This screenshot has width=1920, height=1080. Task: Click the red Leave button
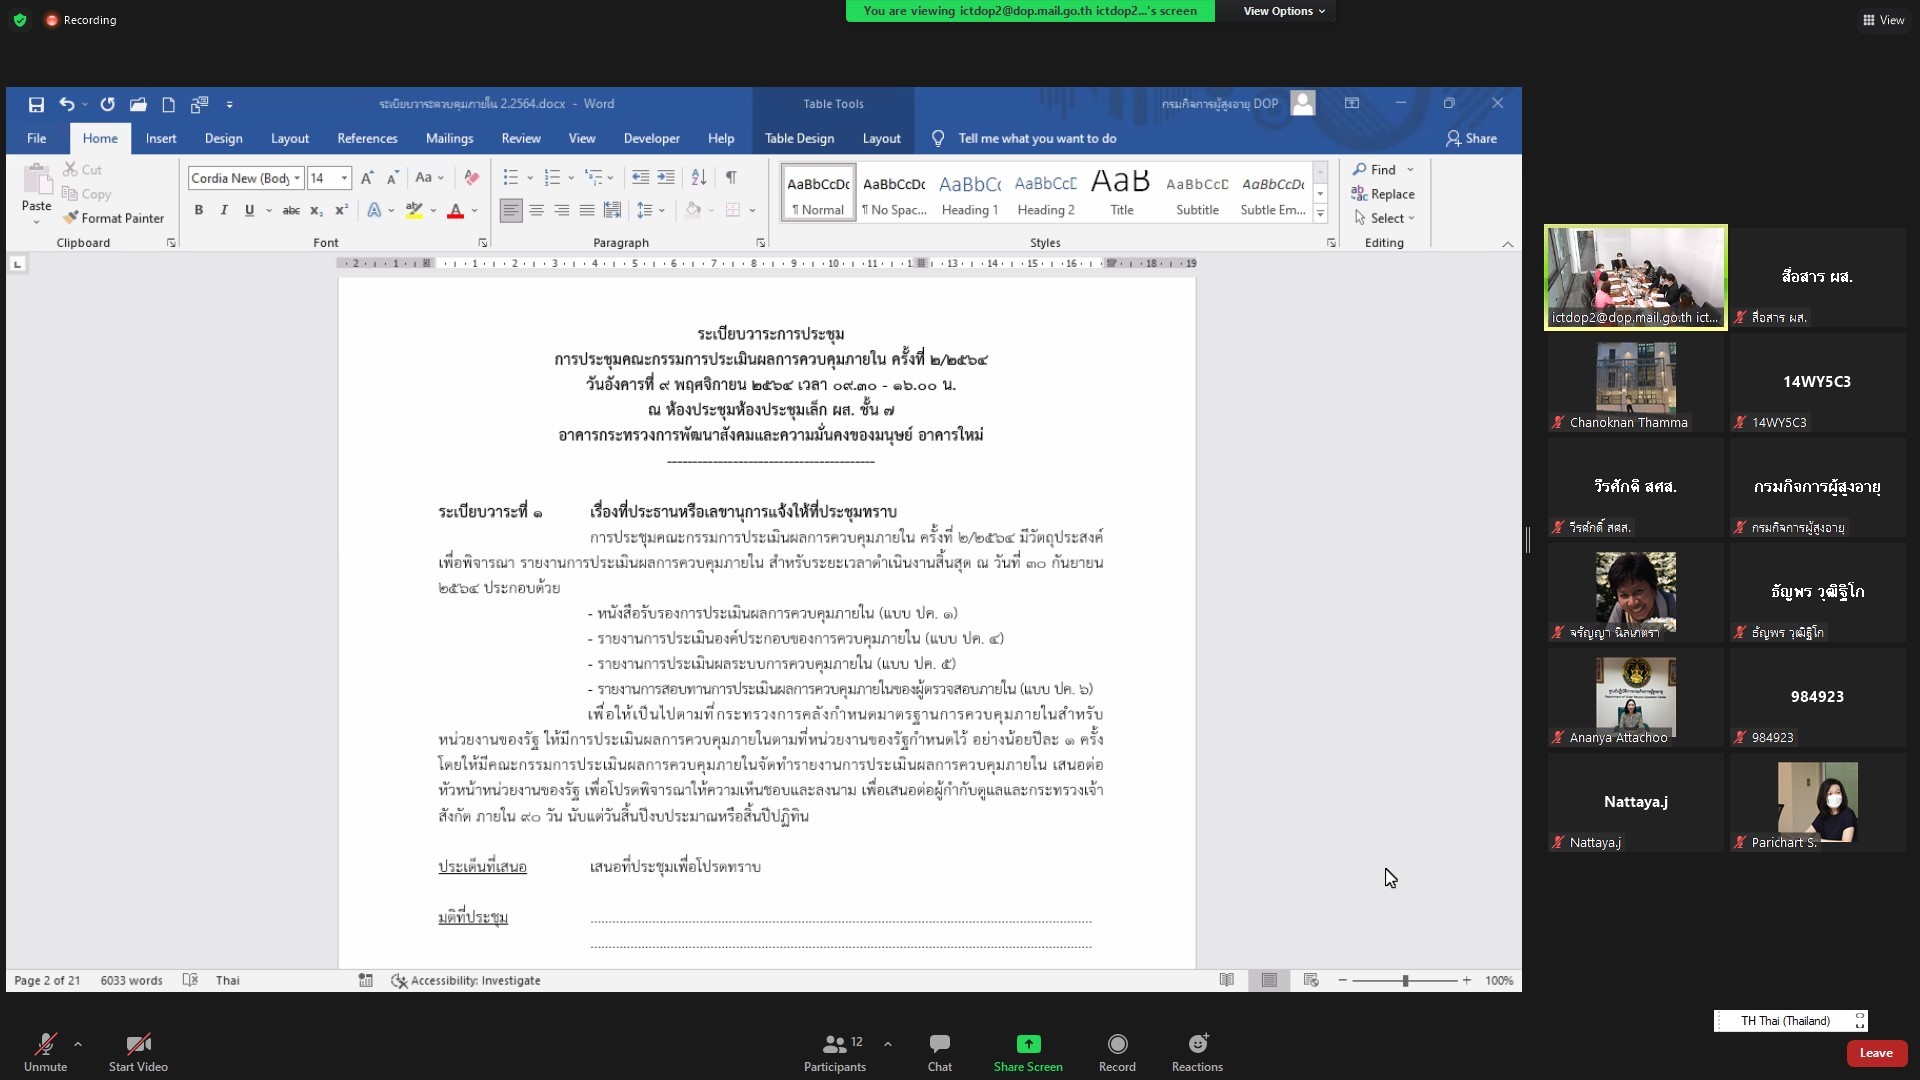[1876, 1053]
